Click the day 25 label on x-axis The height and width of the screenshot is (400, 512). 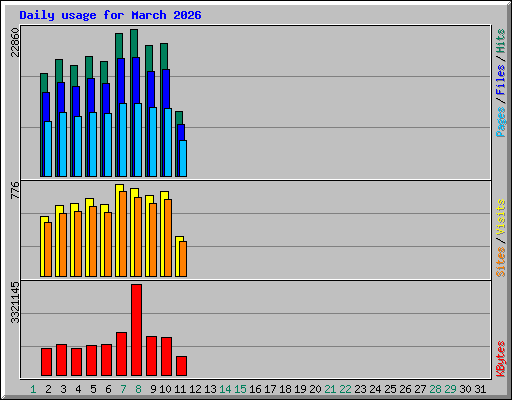pyautogui.click(x=390, y=389)
